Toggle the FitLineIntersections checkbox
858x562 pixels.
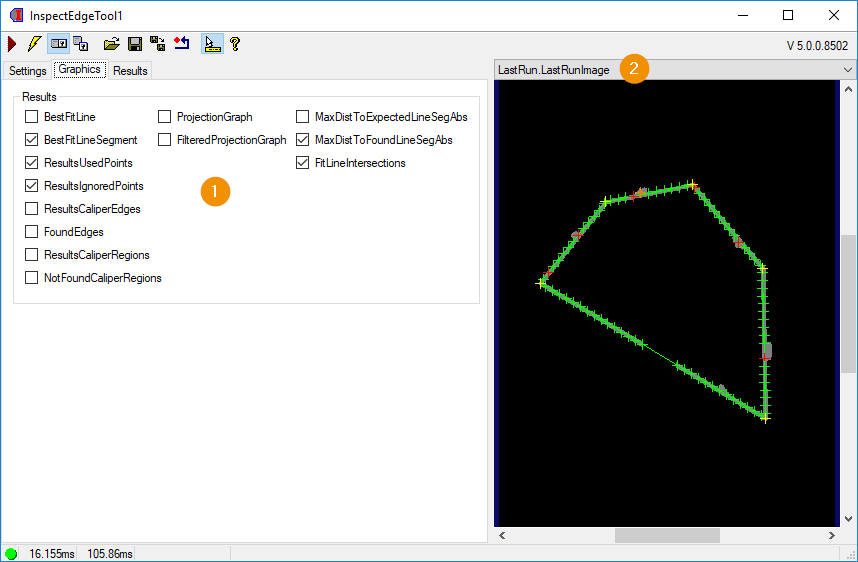coord(303,163)
